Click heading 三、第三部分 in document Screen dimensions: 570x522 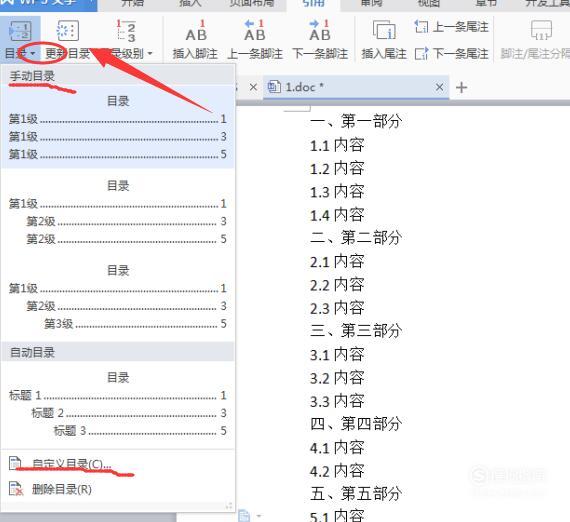[356, 331]
